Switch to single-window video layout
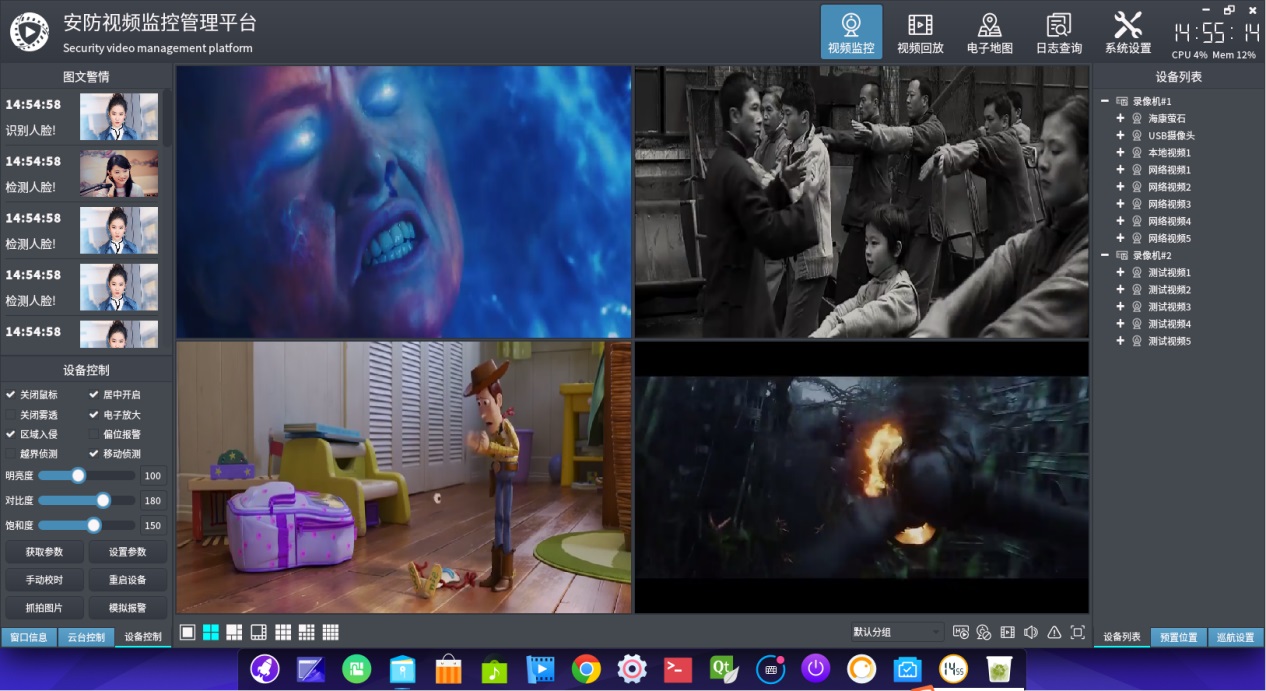 pos(187,632)
